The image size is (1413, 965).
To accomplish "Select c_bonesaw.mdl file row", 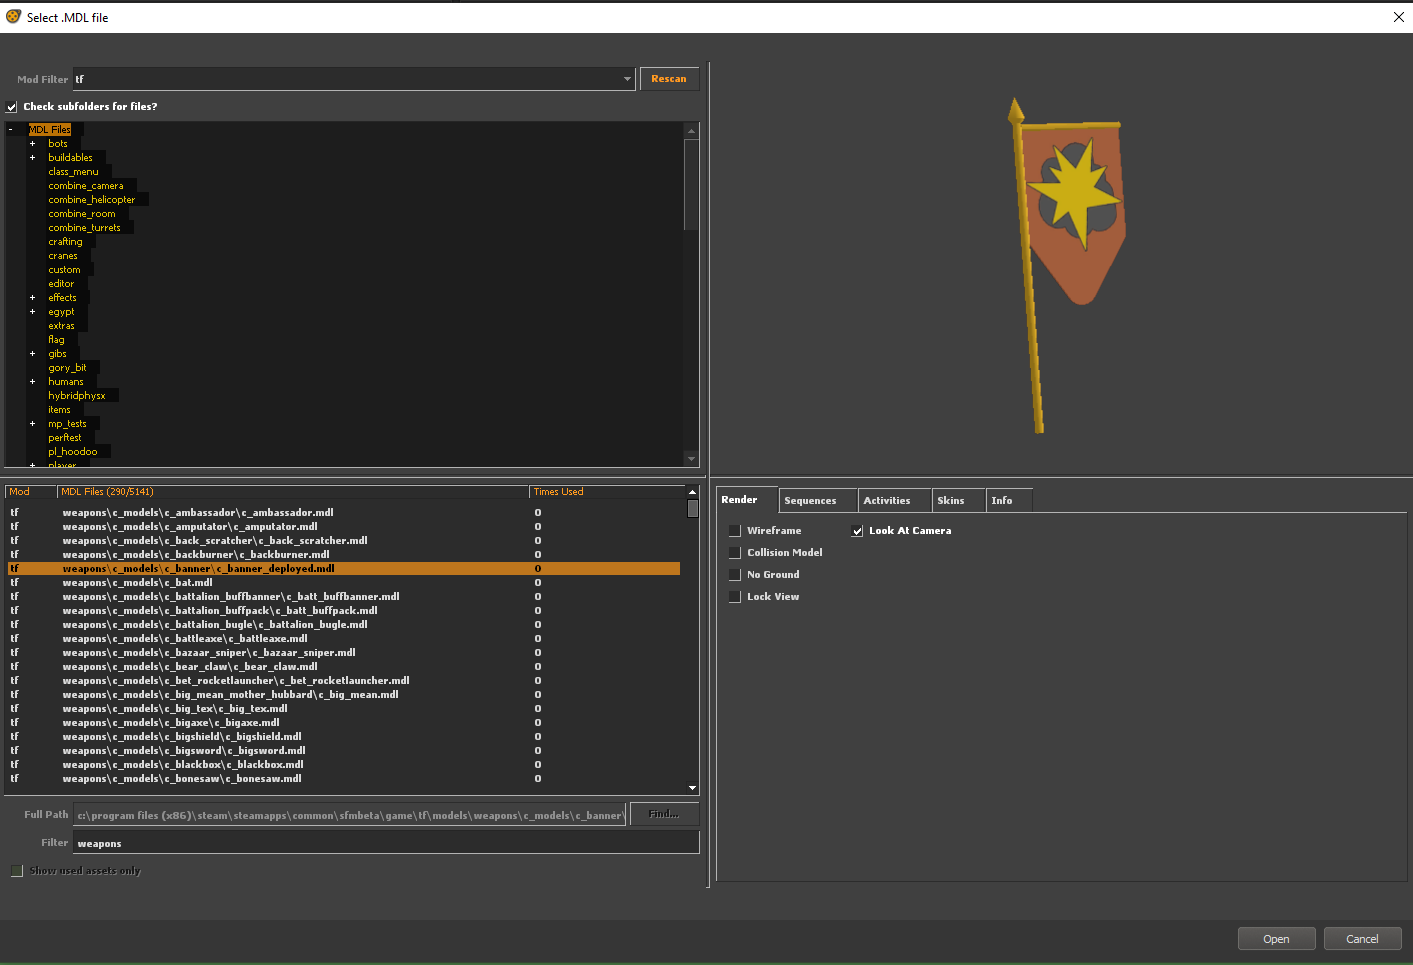I will click(x=344, y=779).
